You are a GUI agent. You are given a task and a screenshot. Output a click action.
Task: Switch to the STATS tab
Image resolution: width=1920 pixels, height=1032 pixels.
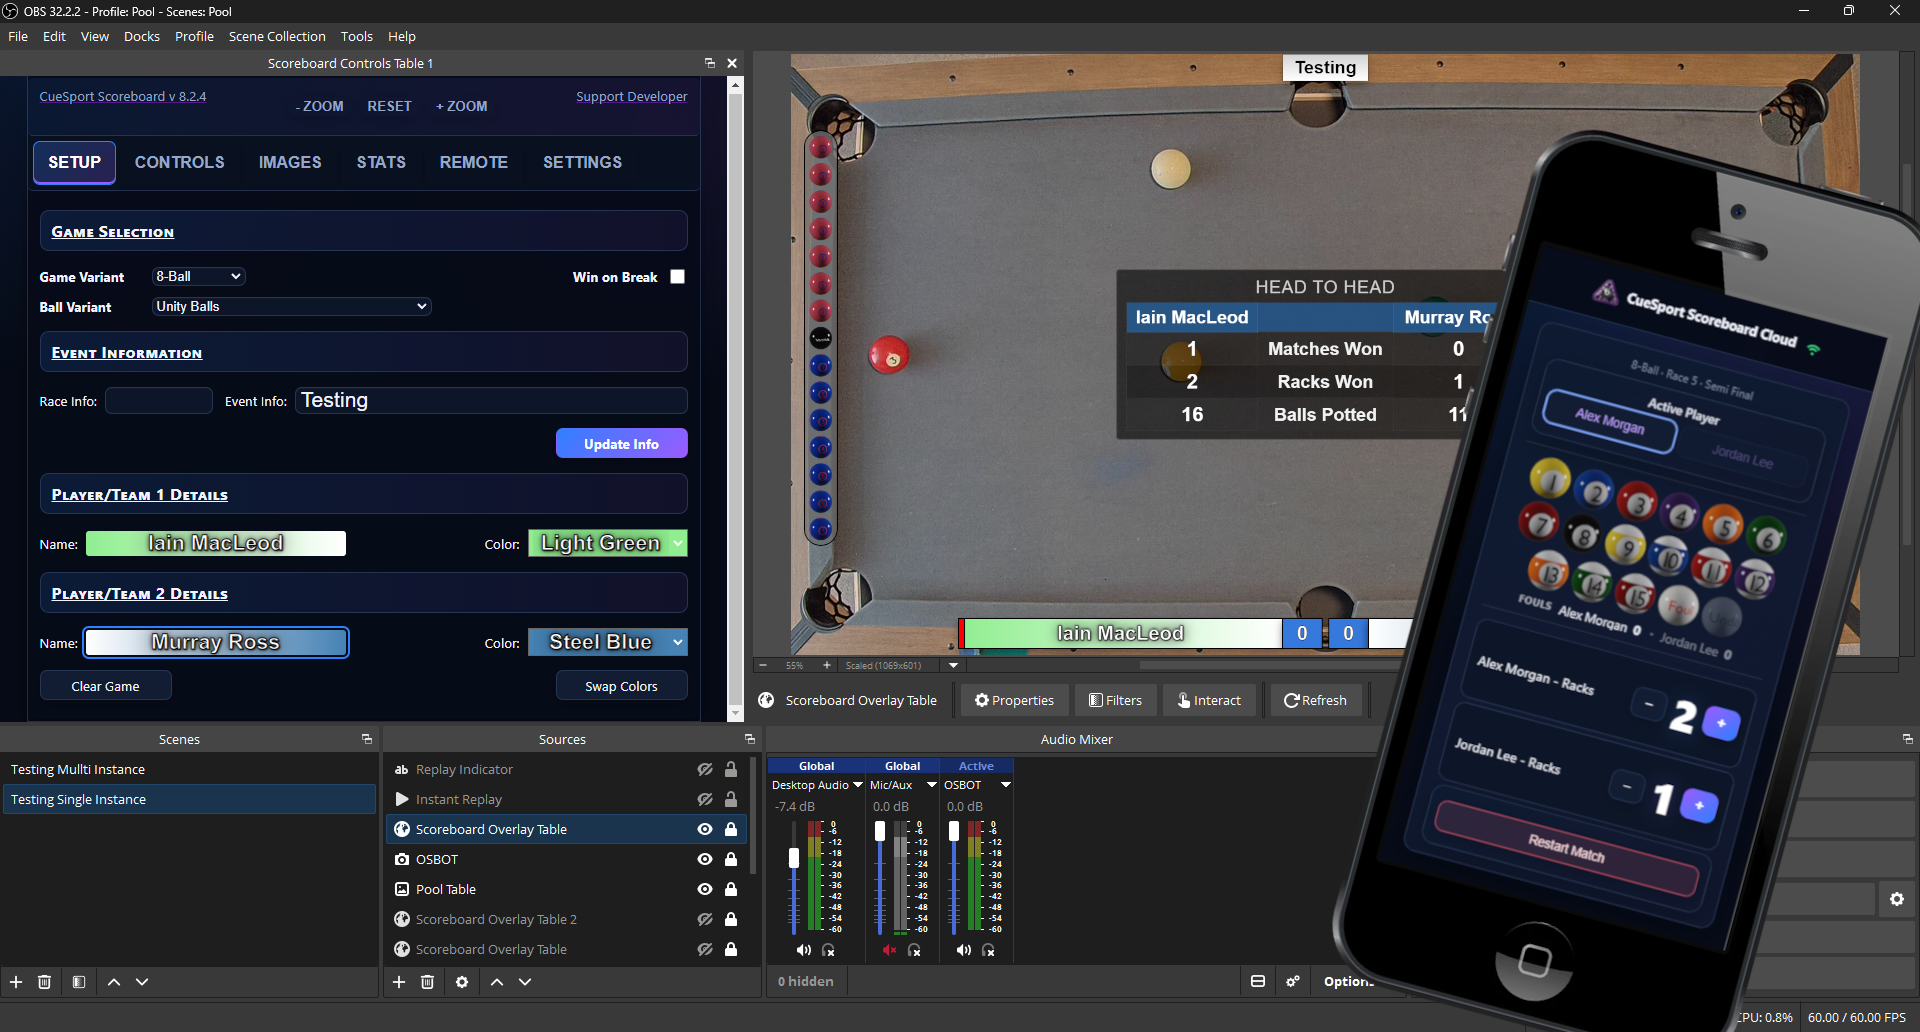(x=381, y=162)
